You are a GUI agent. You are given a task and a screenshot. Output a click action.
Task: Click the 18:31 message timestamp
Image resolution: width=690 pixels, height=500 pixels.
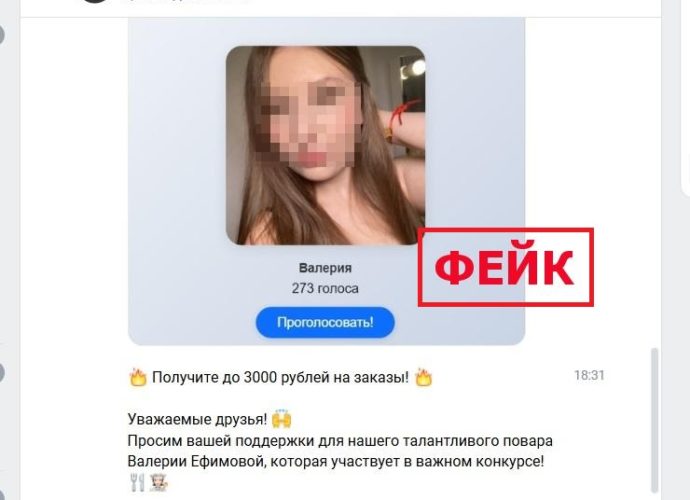pyautogui.click(x=589, y=375)
